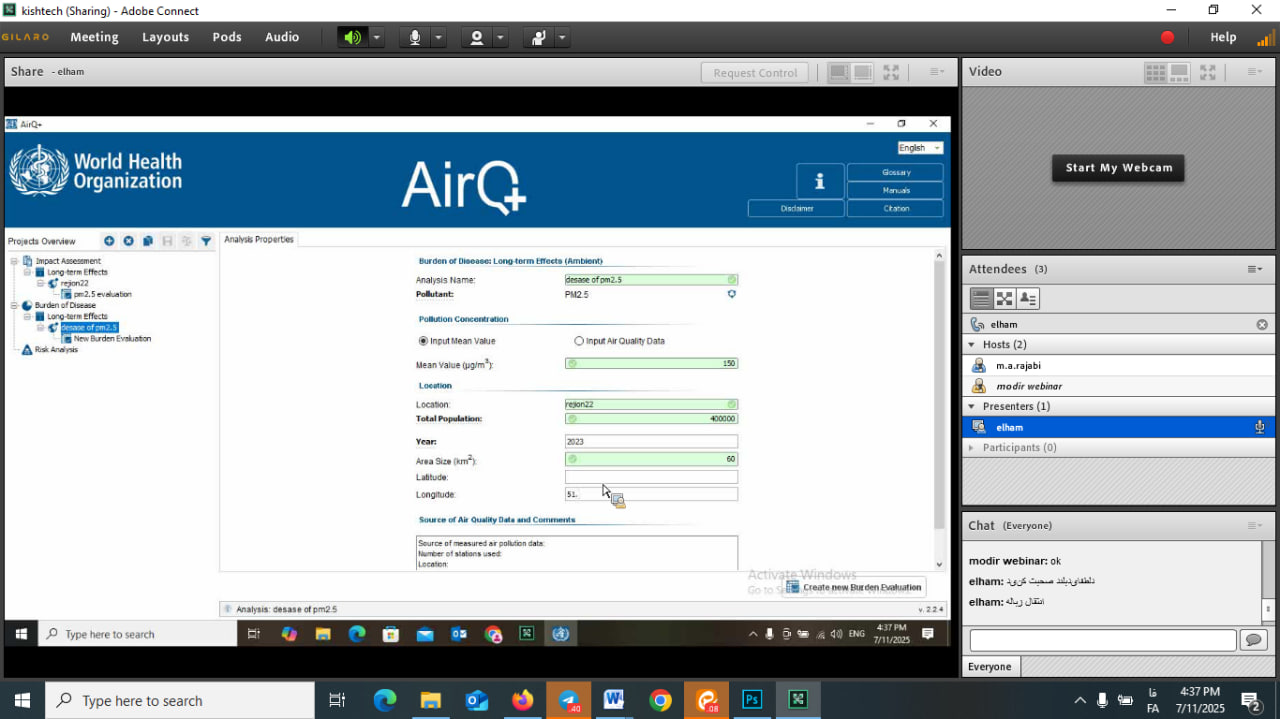Viewport: 1280px width, 719px height.
Task: Switch Video pod to filmstrip view
Action: (1179, 72)
